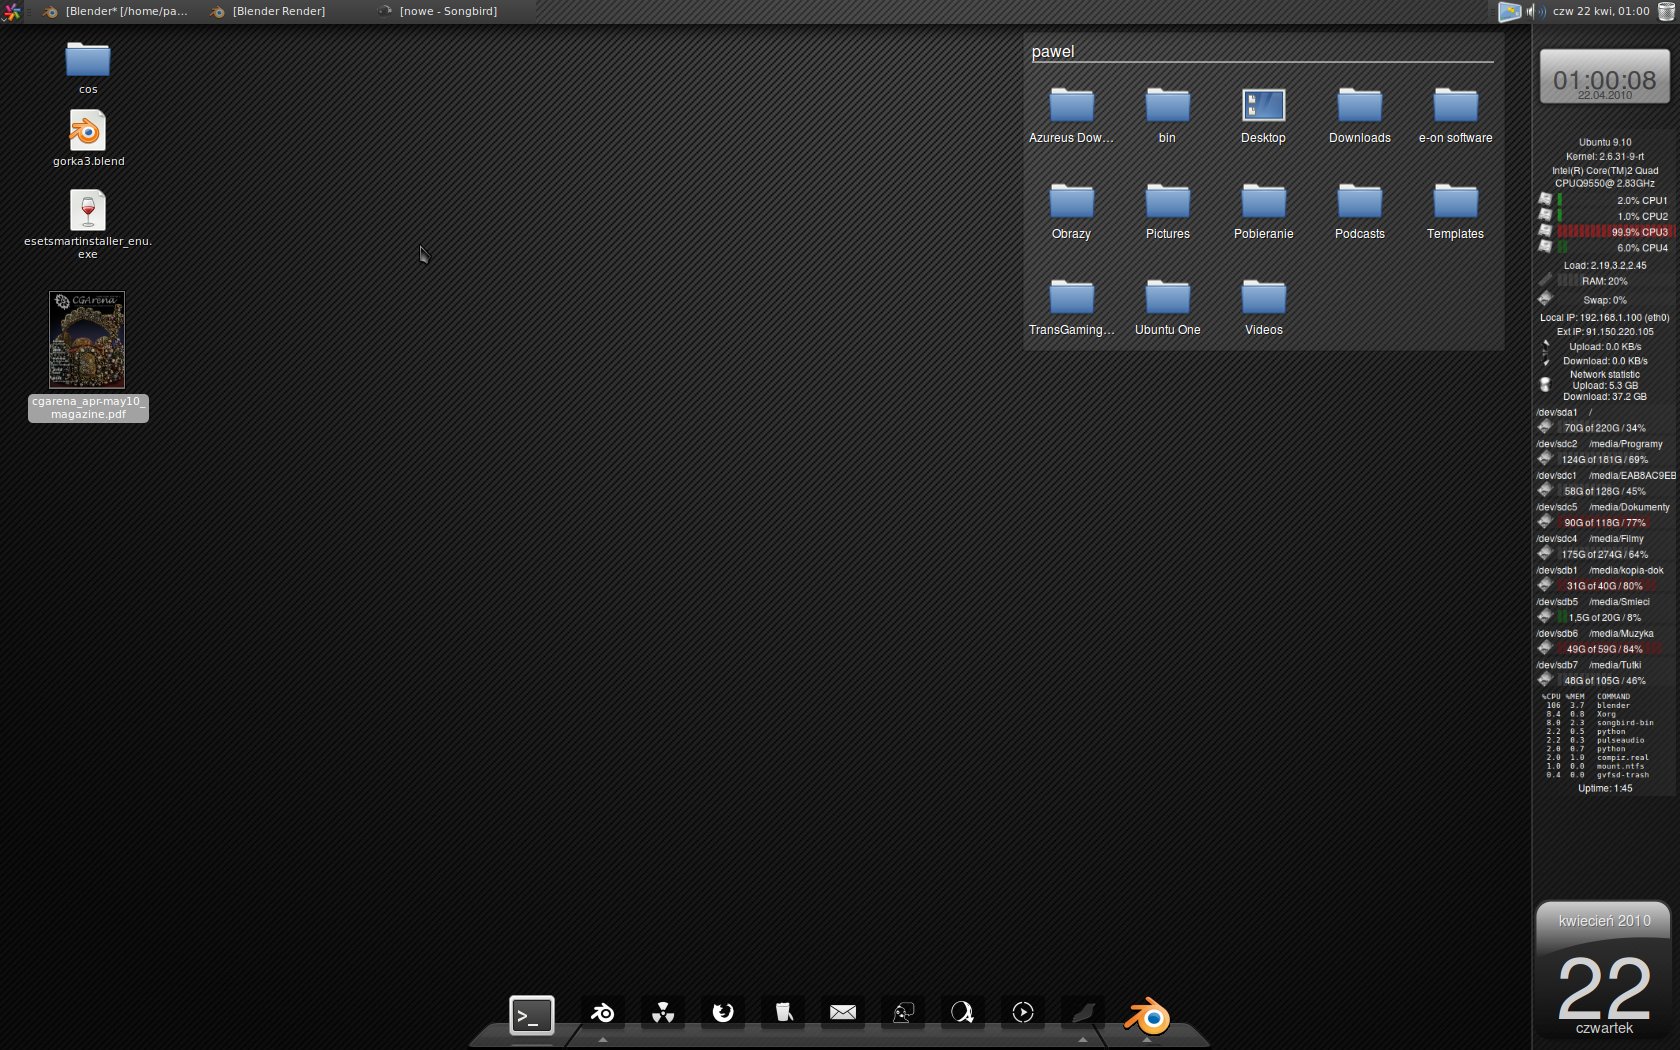Click the white monochrome Blender icon in dock
Viewport: 1680px width, 1050px height.
[603, 1013]
